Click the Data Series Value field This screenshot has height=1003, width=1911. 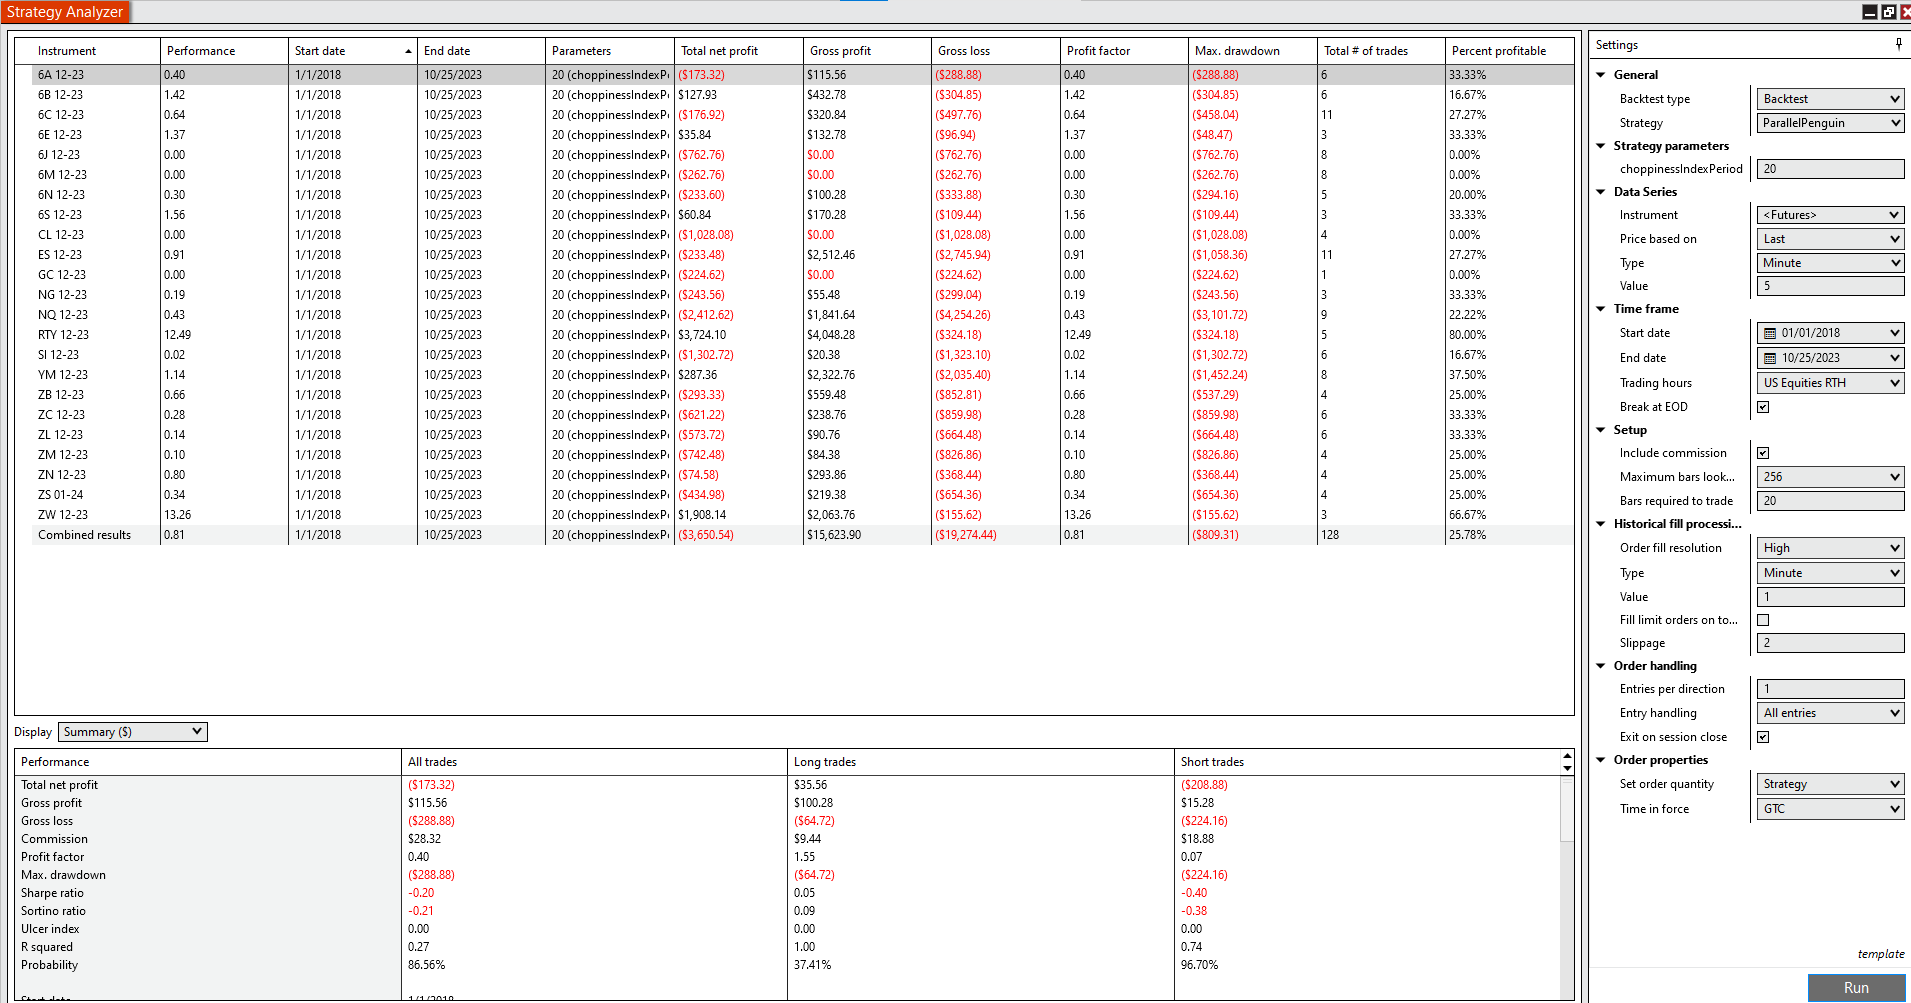[1830, 286]
